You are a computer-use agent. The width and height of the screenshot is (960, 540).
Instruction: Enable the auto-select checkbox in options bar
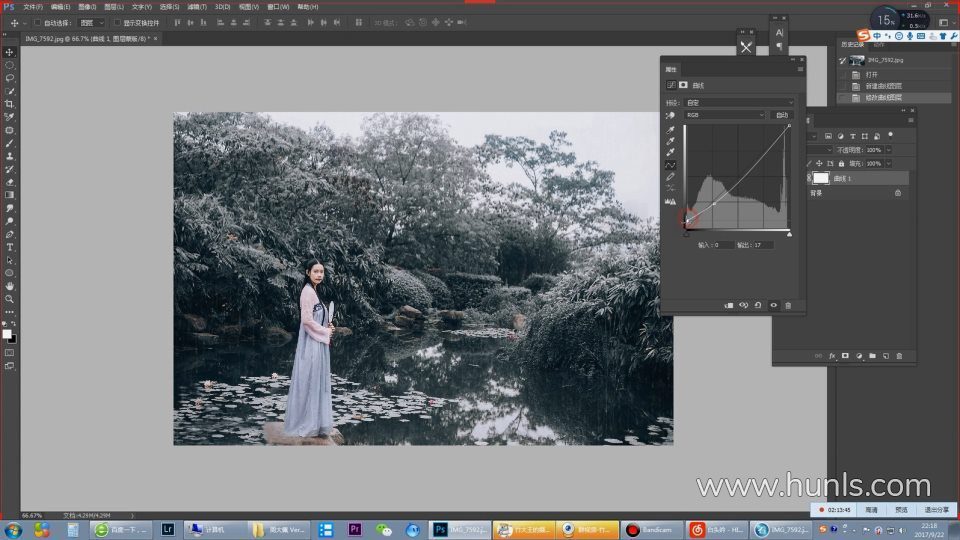pos(37,23)
